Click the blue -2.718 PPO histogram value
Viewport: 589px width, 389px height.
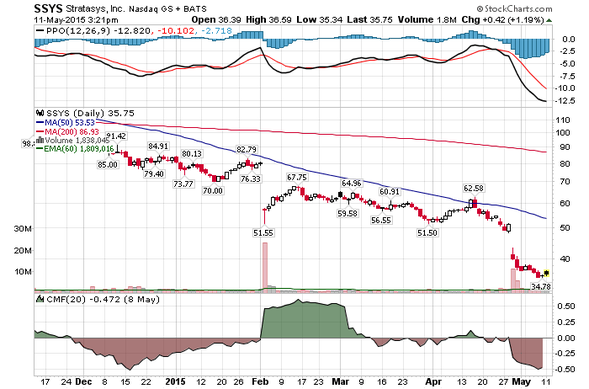216,31
